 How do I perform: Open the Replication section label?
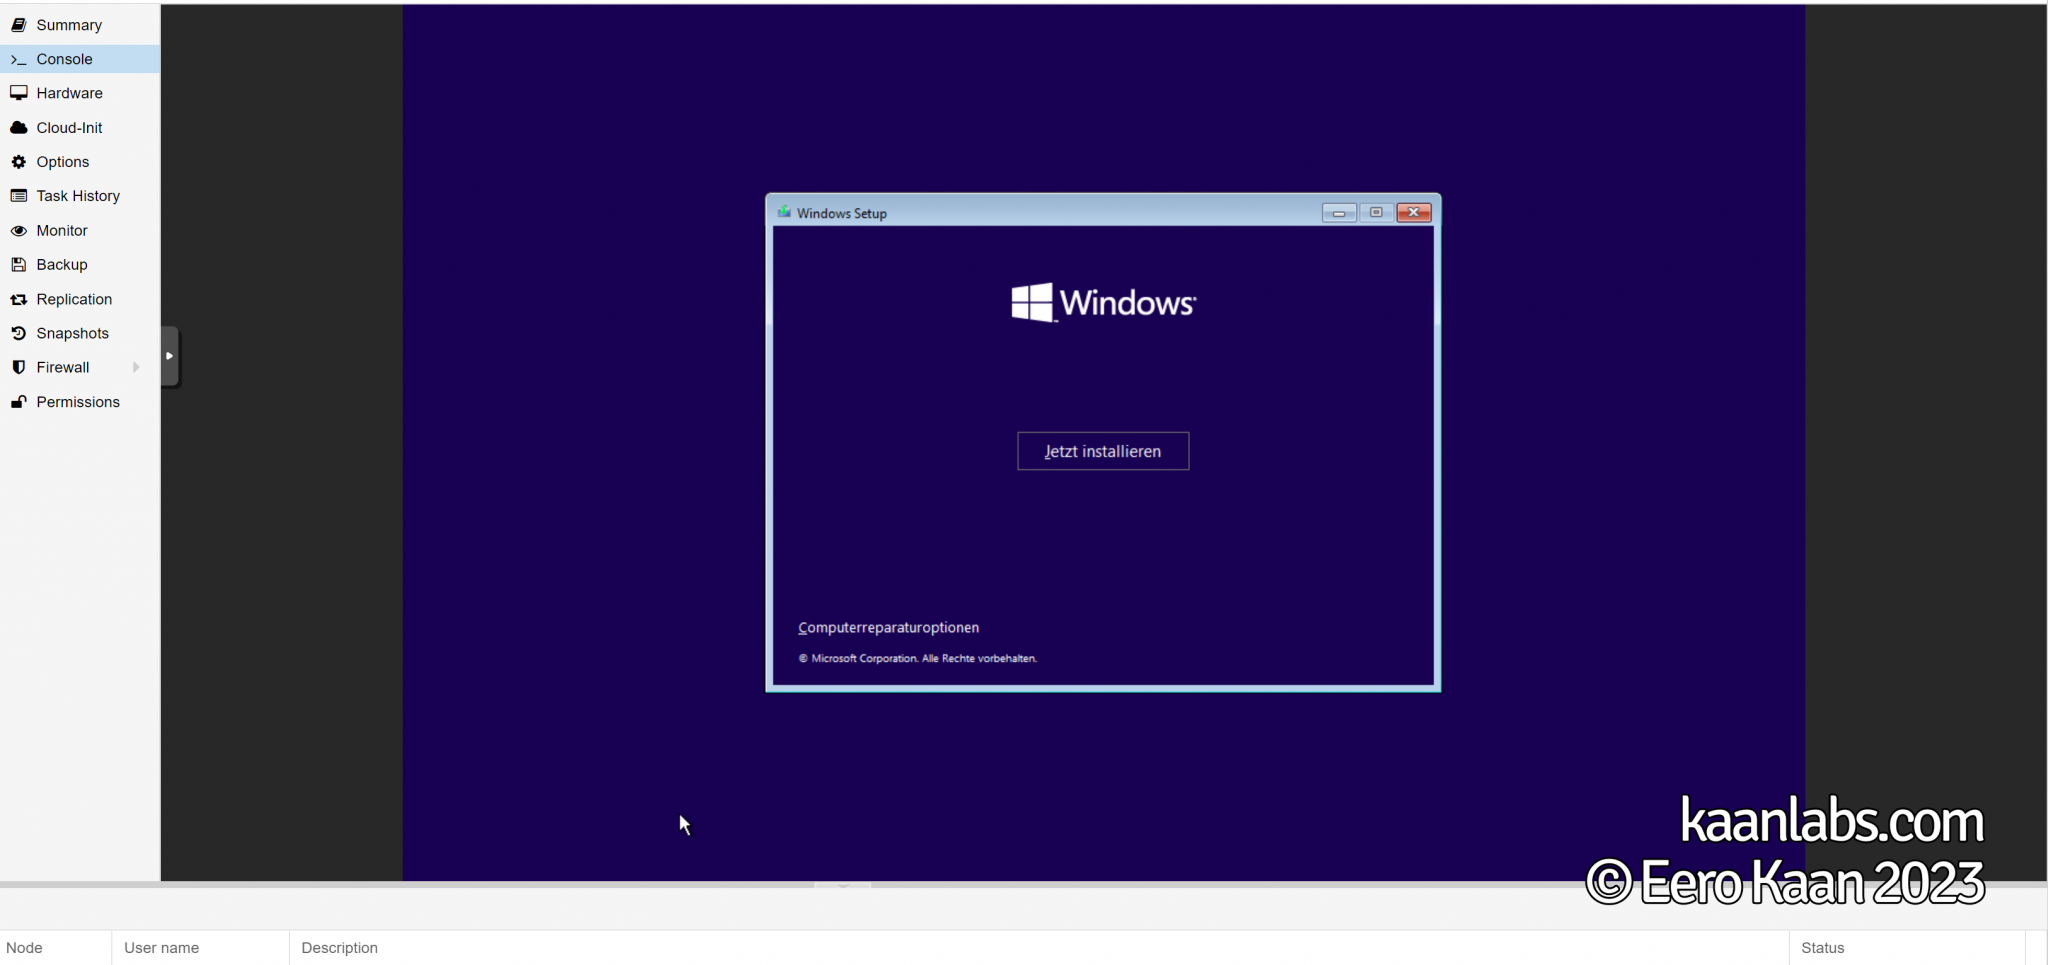[74, 300]
